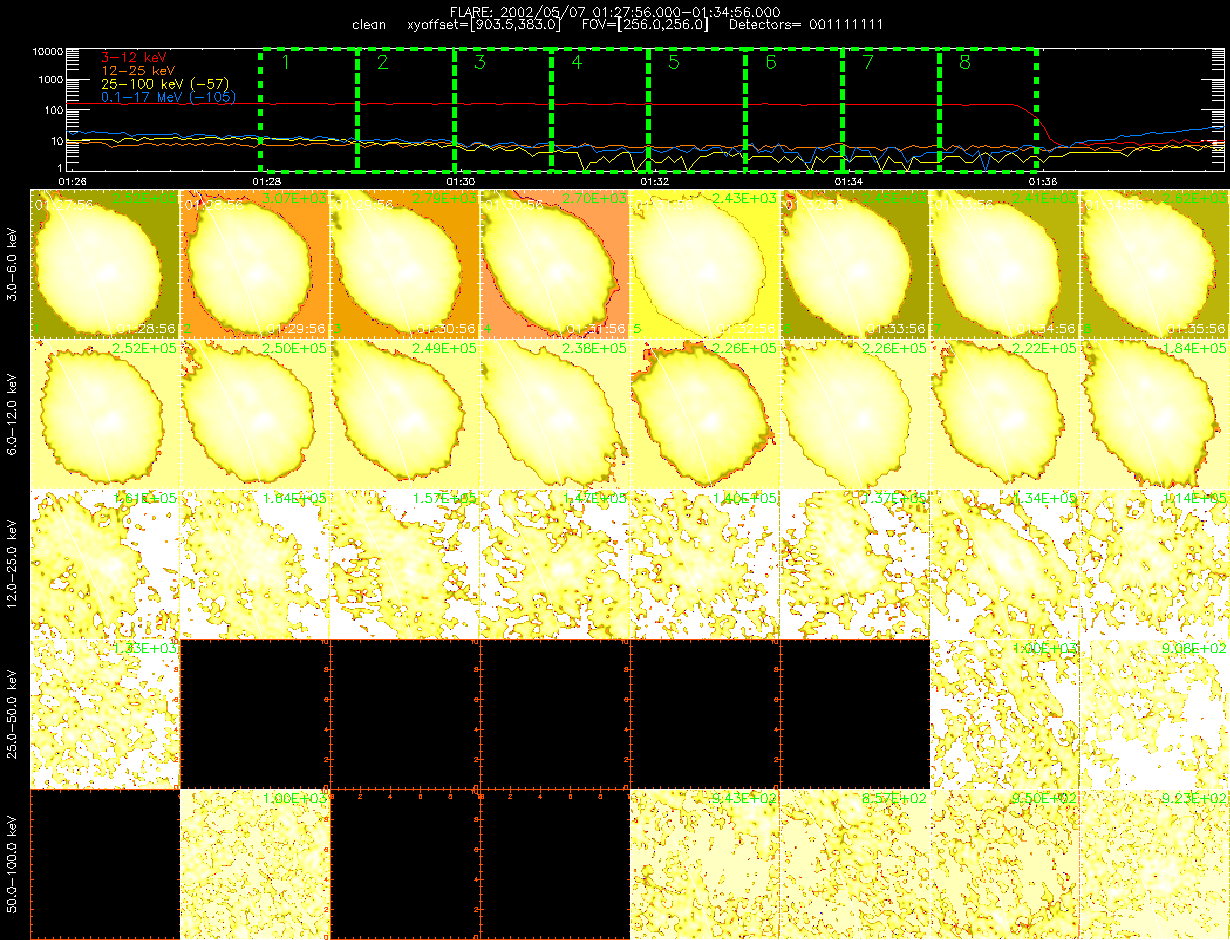Click the 1000 y-axis tick label
This screenshot has height=940, width=1230.
pyautogui.click(x=50, y=80)
